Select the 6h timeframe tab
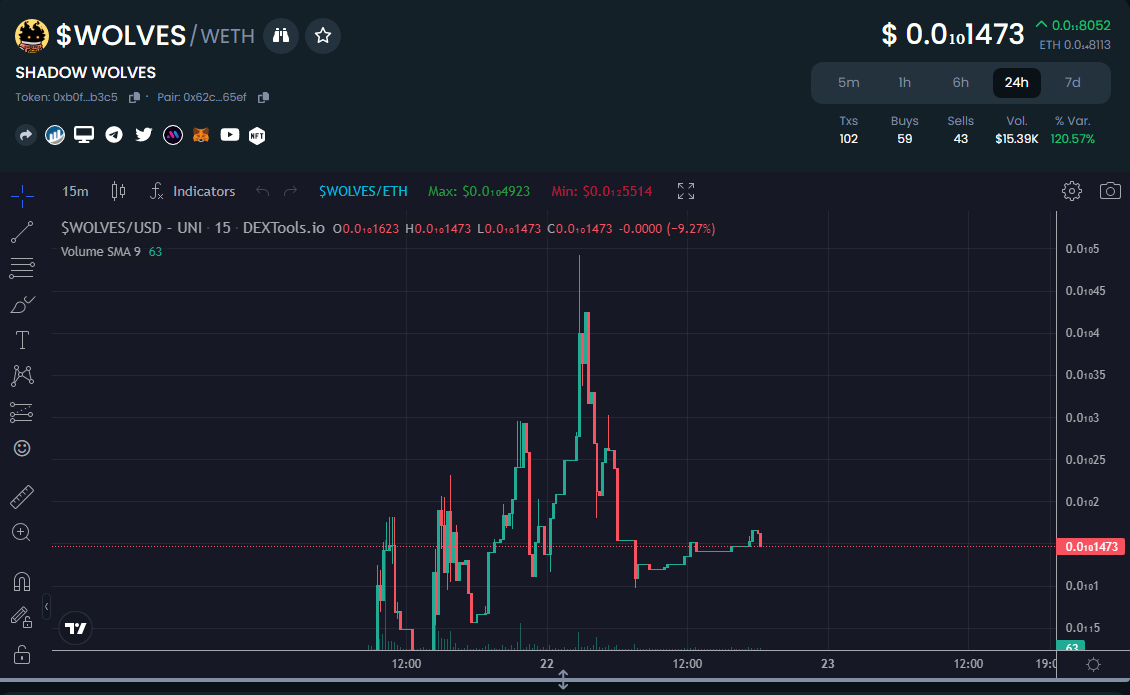 [961, 83]
